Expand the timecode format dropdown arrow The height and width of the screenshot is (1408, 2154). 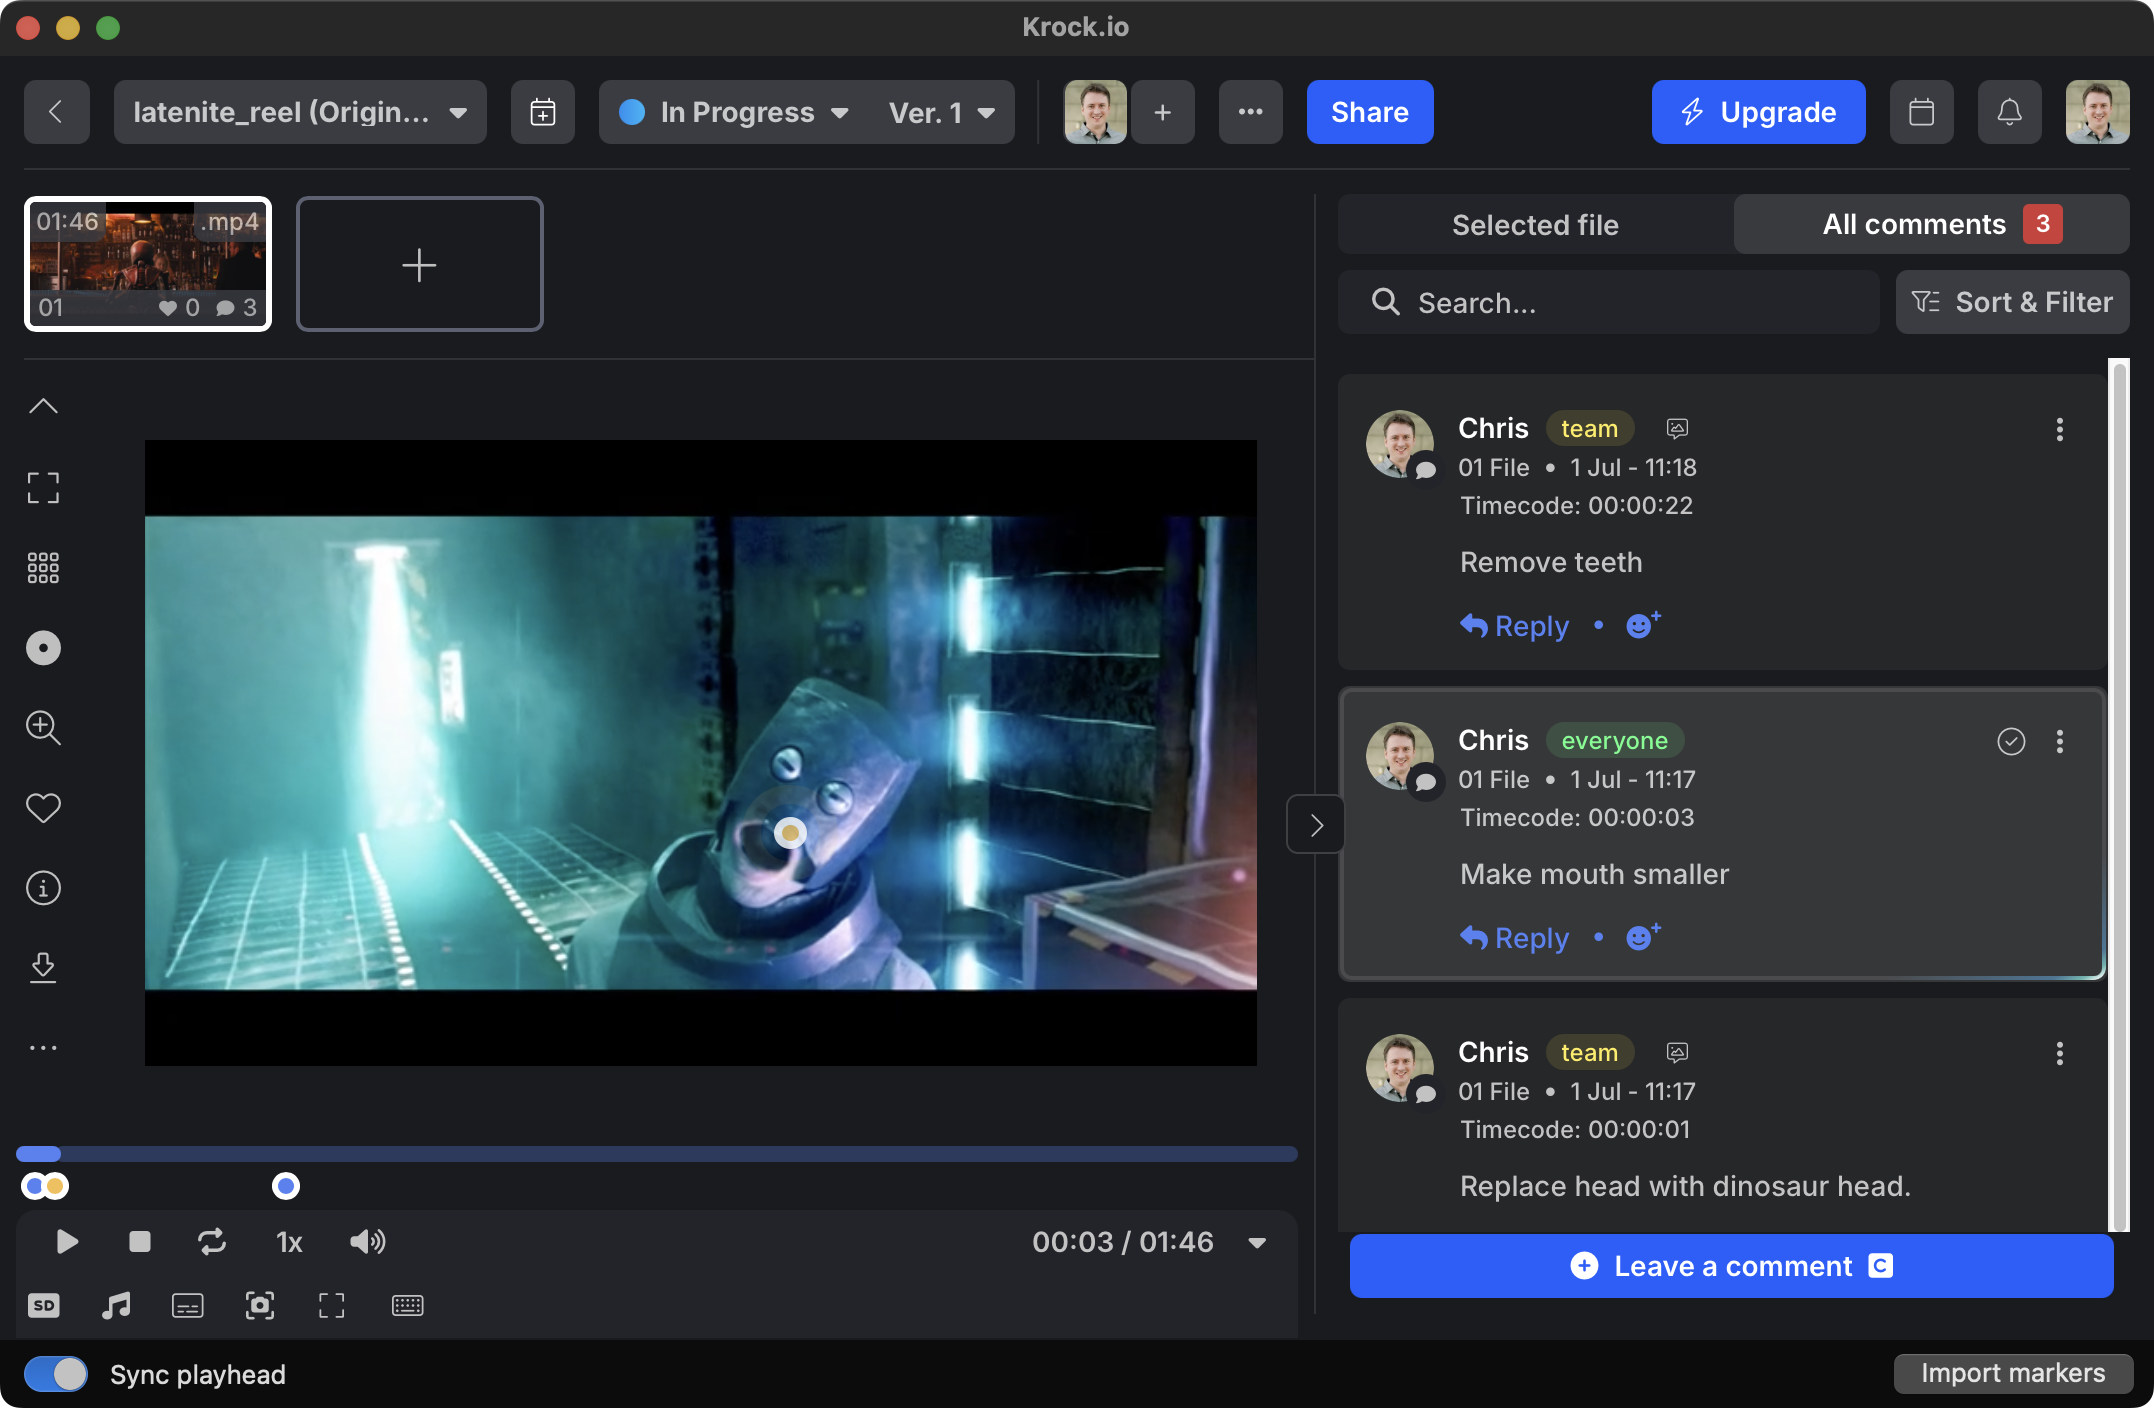point(1258,1243)
